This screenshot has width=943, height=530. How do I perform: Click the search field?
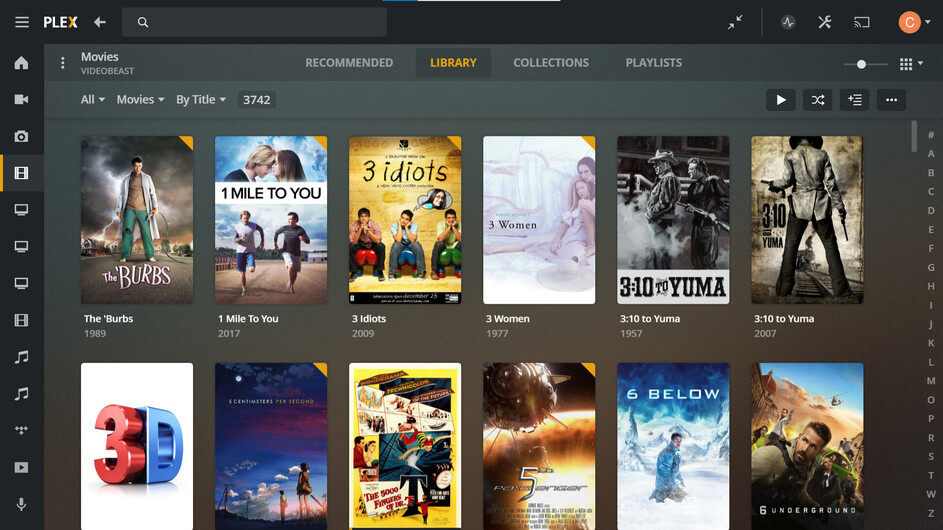coord(254,22)
